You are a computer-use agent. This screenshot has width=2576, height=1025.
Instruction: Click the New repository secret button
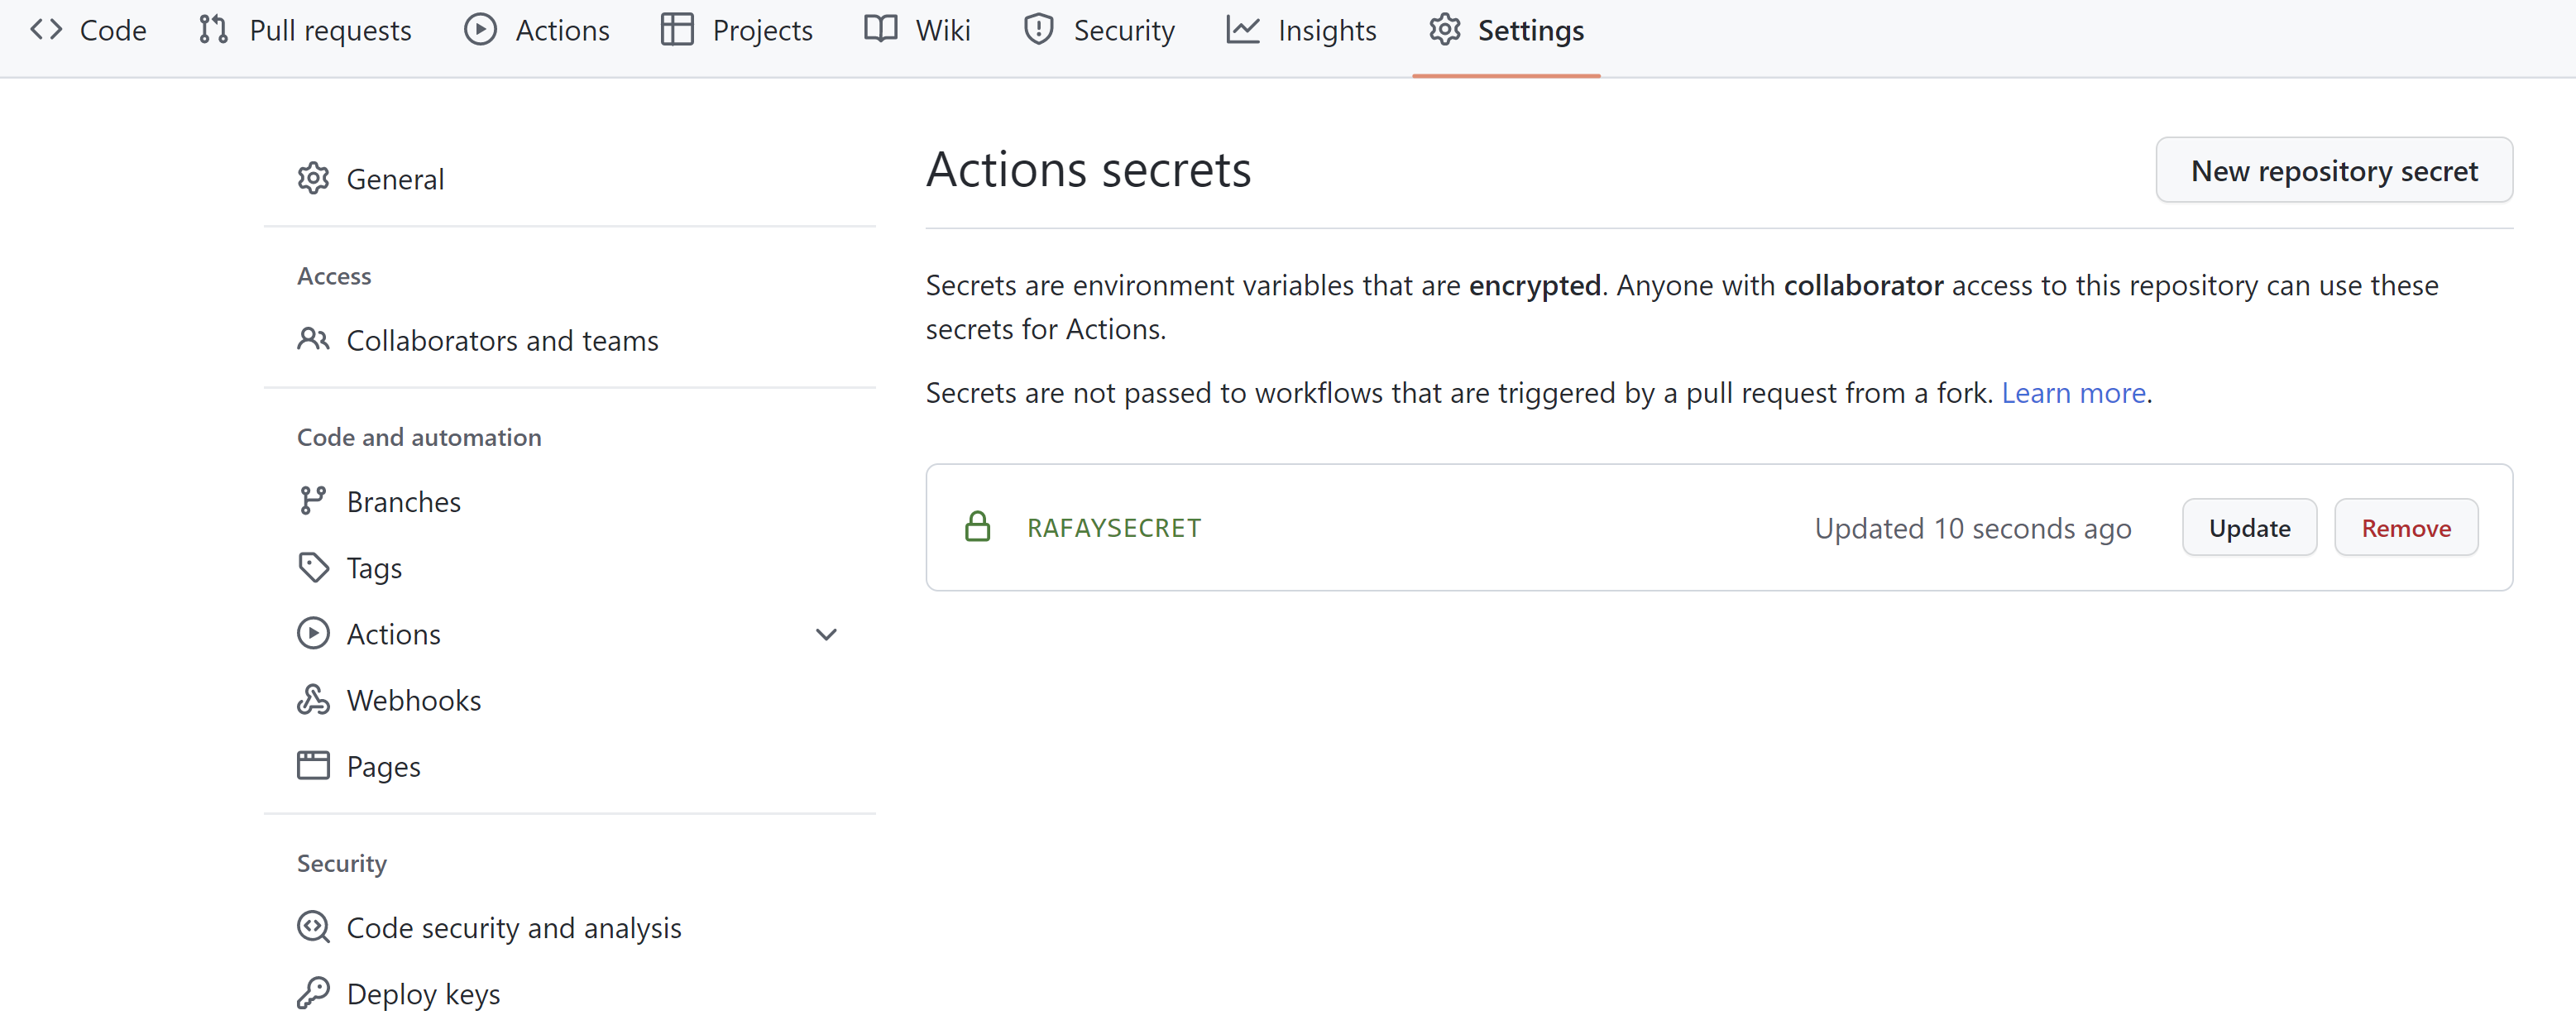2334,170
